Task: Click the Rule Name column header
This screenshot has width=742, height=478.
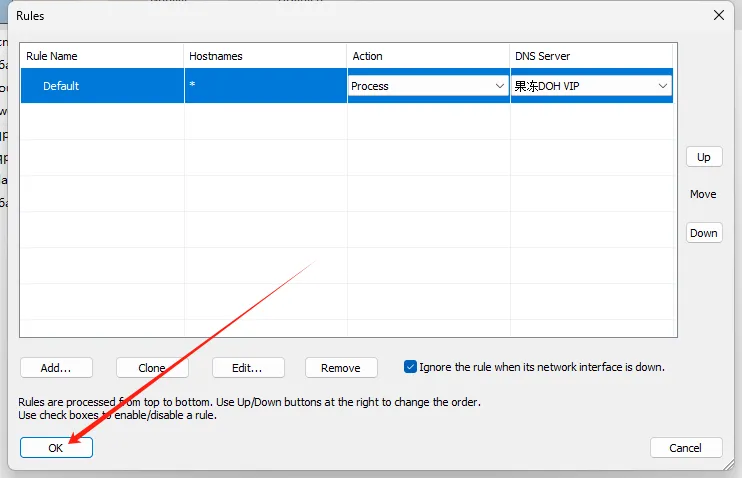Action: [102, 56]
